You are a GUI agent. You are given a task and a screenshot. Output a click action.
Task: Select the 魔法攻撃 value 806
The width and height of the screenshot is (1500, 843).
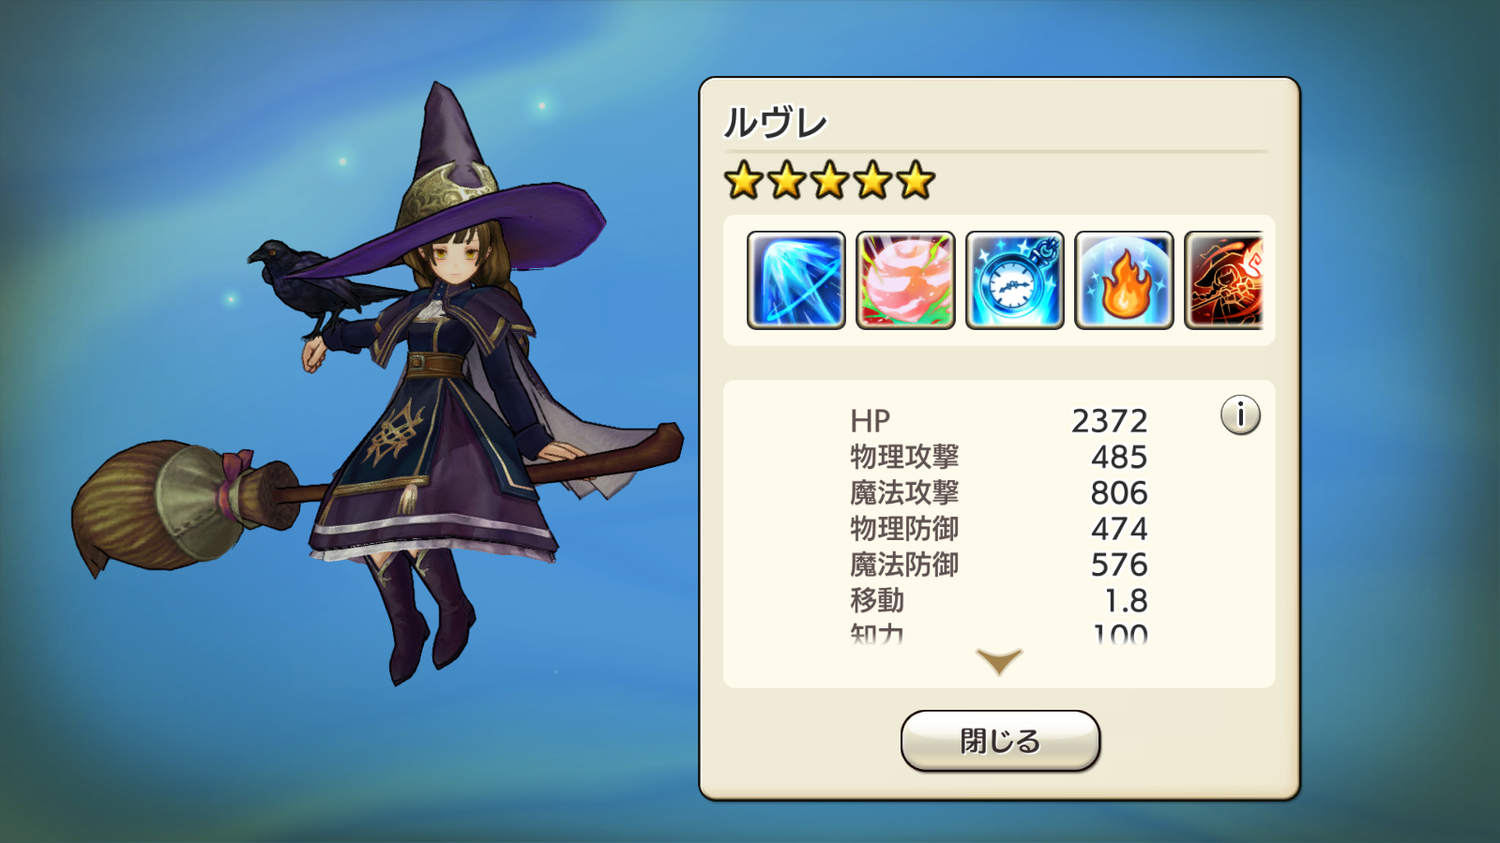pos(1119,493)
